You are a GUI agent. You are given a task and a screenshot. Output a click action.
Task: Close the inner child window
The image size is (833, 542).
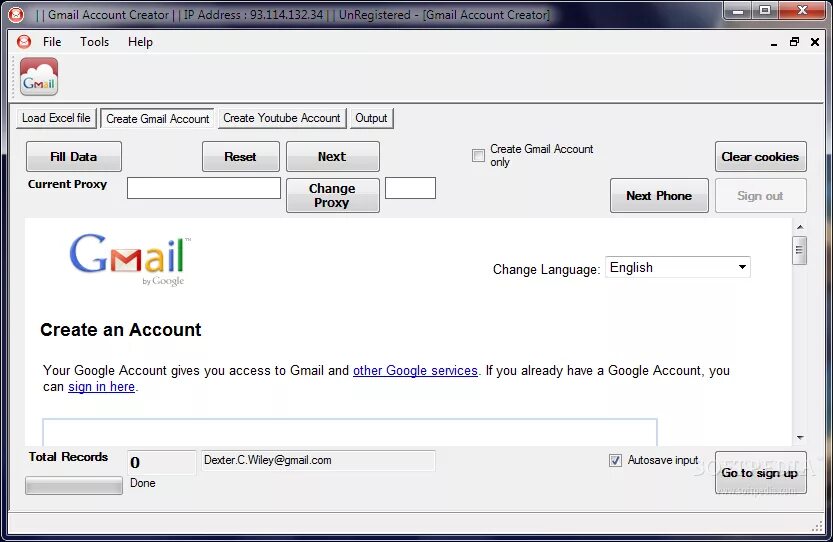[815, 41]
